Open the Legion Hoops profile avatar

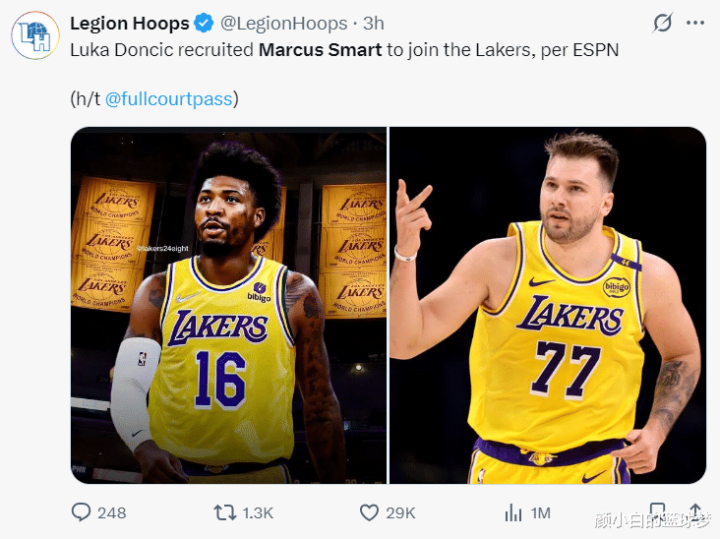[35, 36]
